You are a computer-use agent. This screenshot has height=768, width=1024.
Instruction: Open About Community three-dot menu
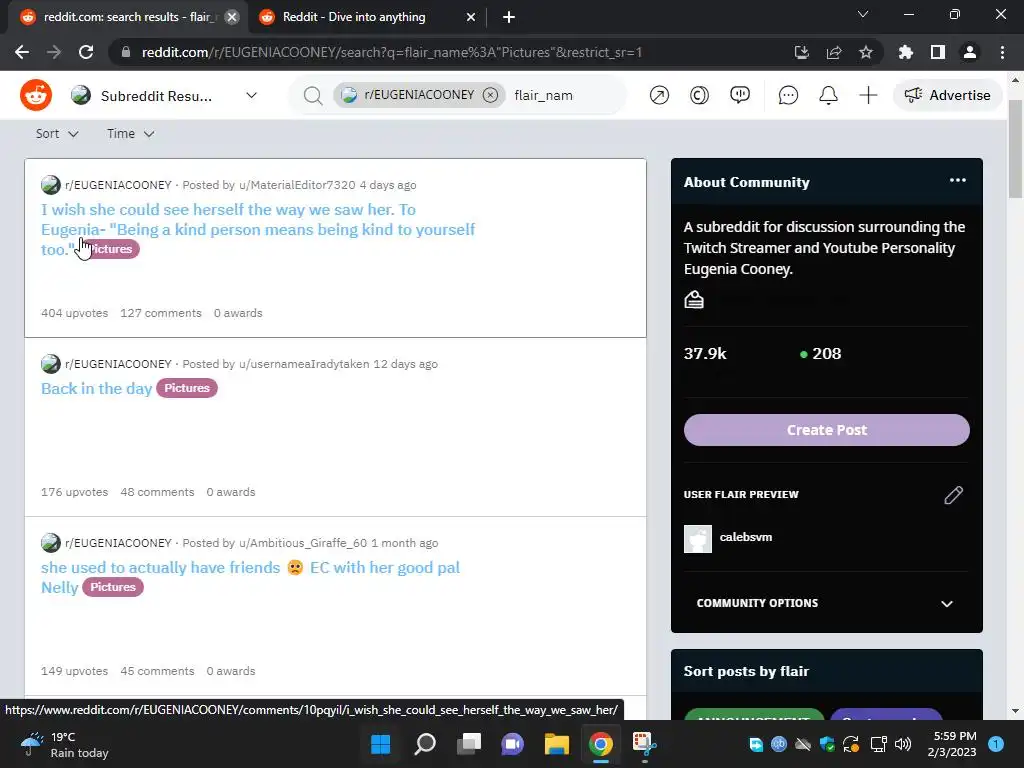(x=957, y=180)
